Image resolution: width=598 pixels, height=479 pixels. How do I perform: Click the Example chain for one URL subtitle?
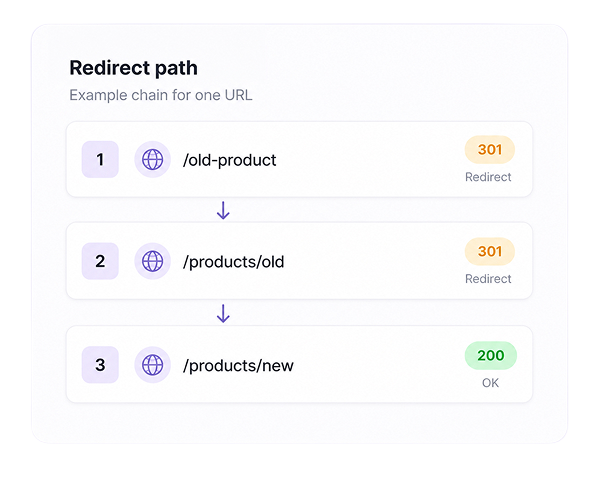[x=161, y=95]
